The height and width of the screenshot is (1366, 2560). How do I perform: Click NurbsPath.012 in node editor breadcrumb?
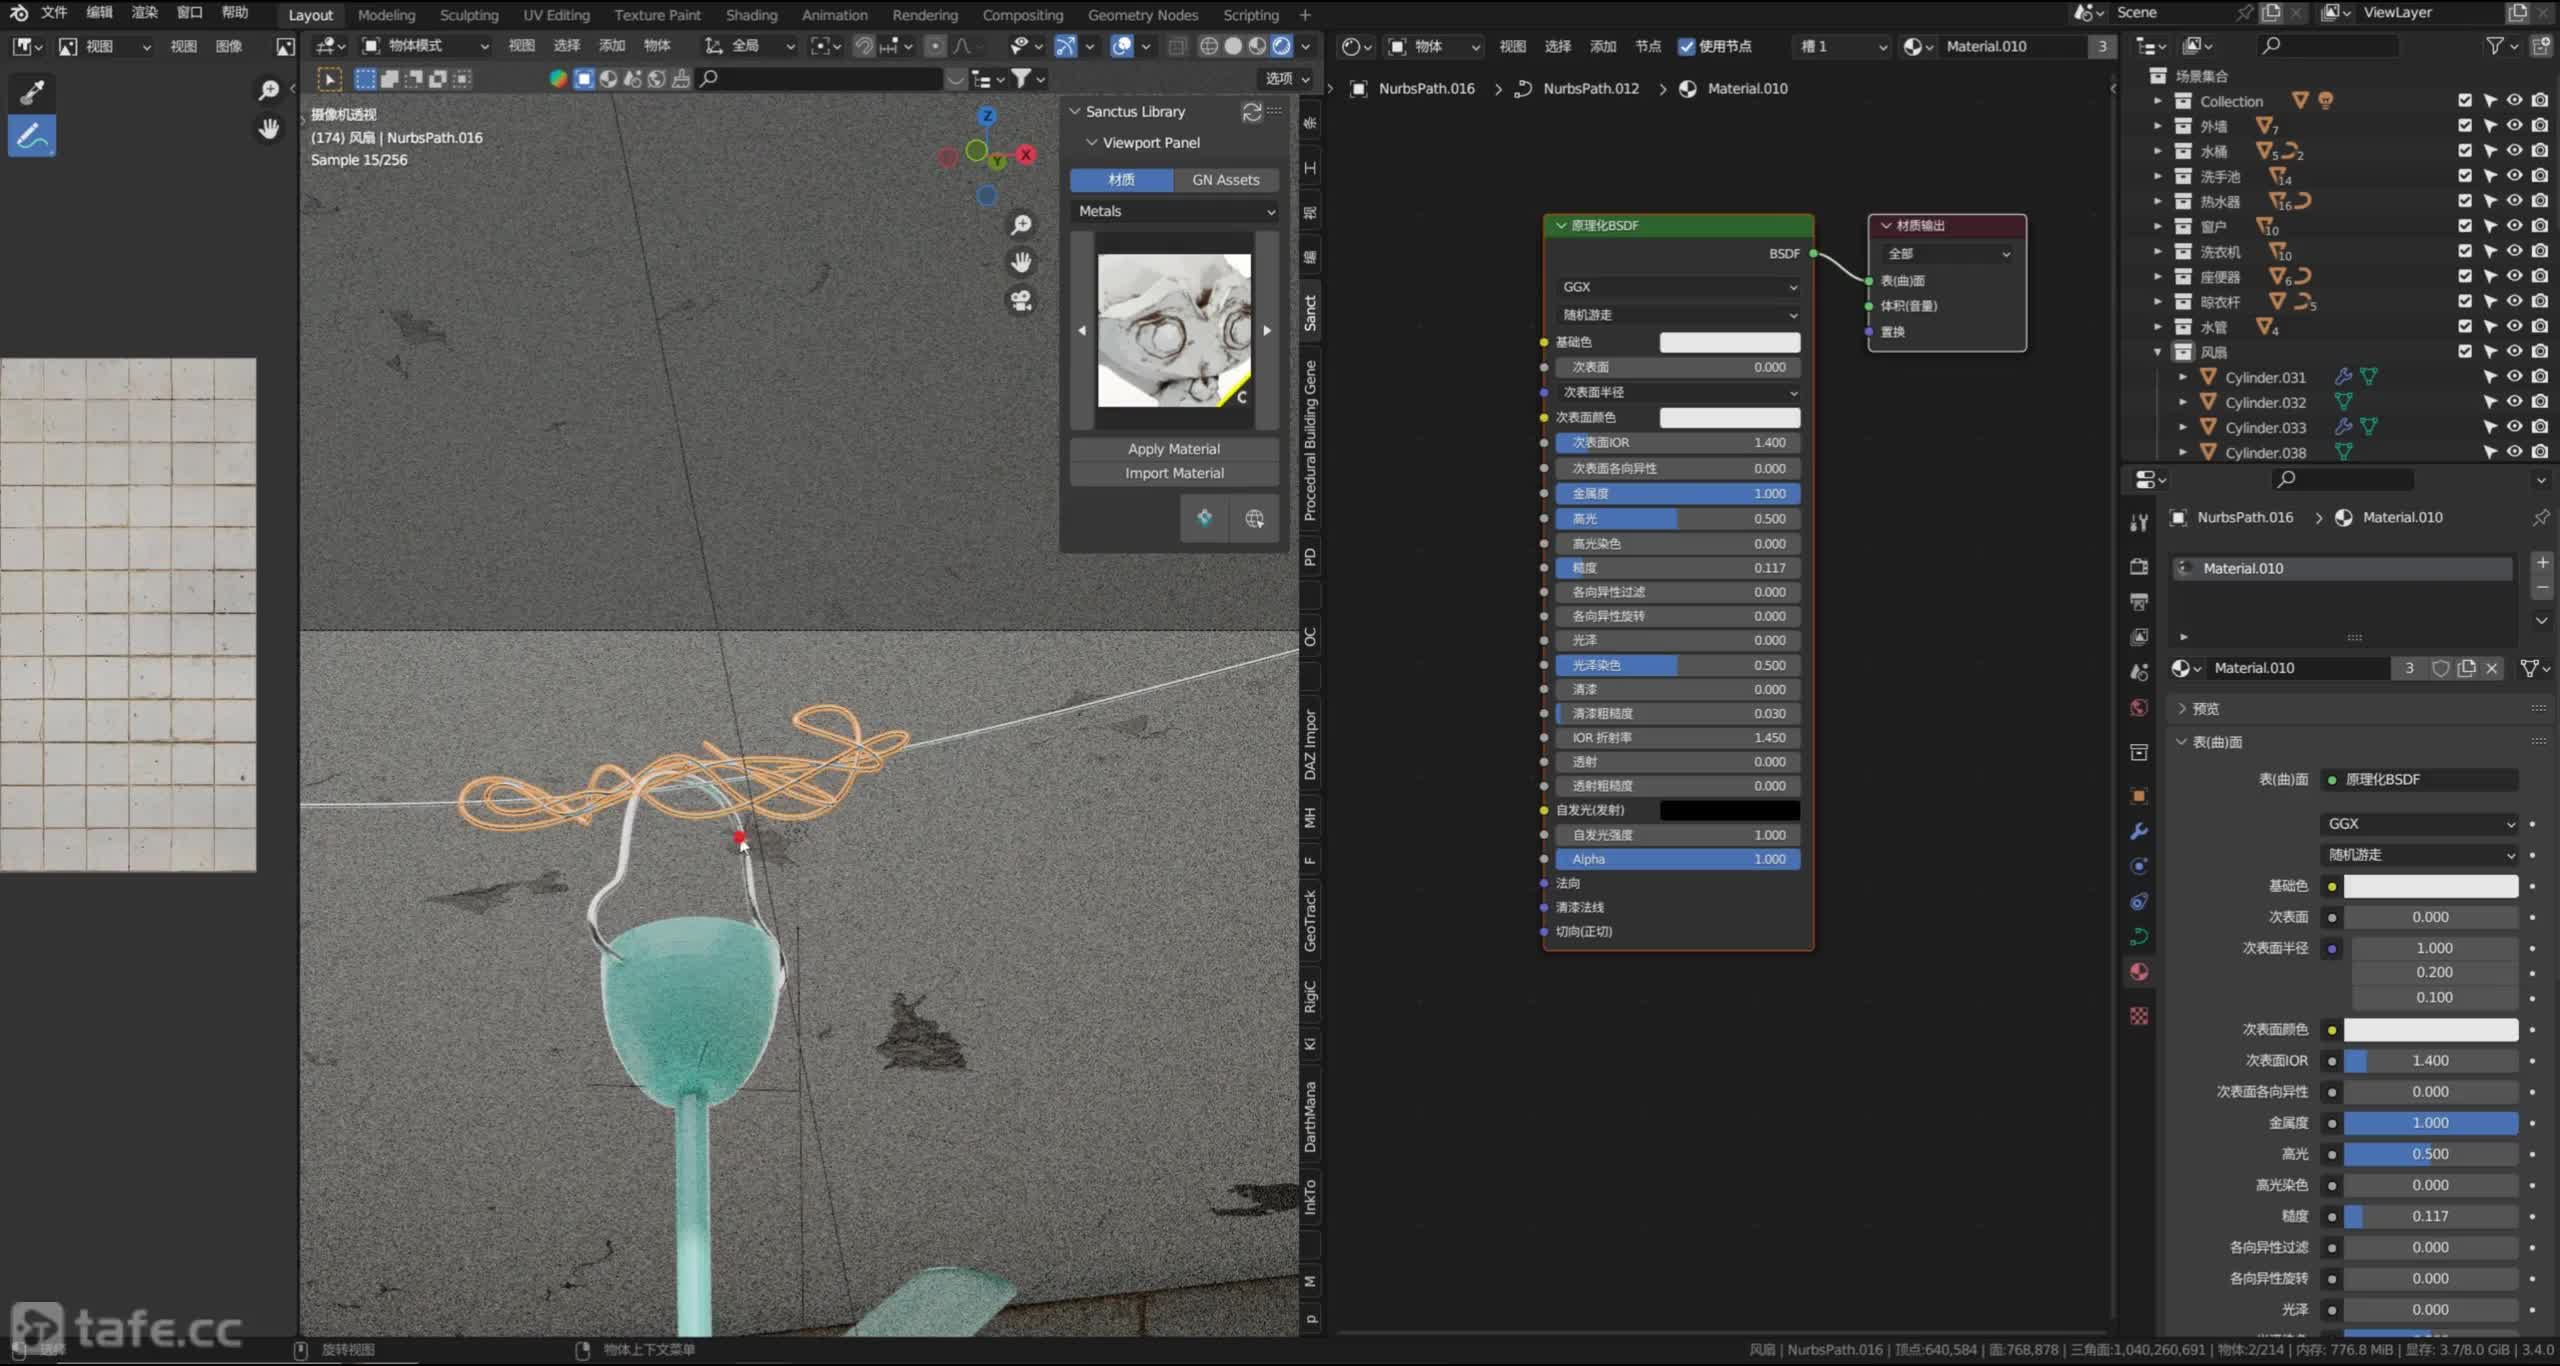[x=1590, y=89]
